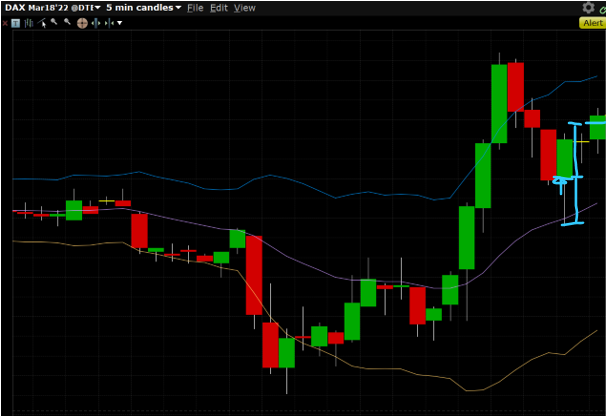
Task: Open the File menu
Action: coord(195,8)
